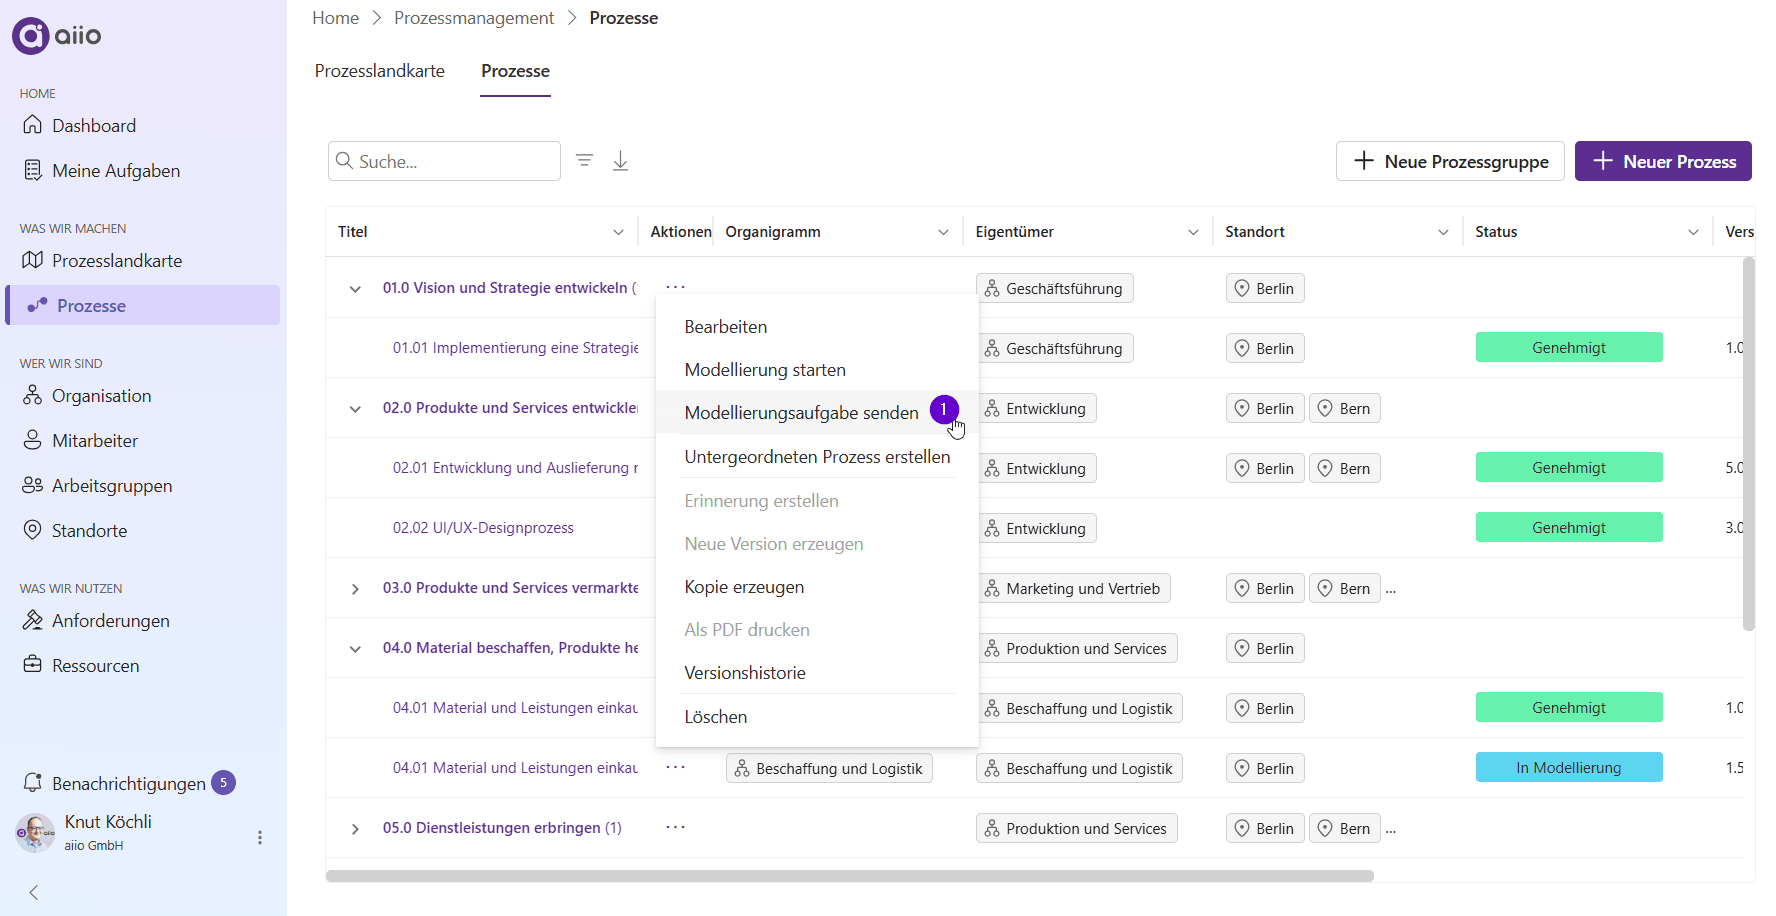Click Bern location tag in 02.01 row

point(1345,469)
